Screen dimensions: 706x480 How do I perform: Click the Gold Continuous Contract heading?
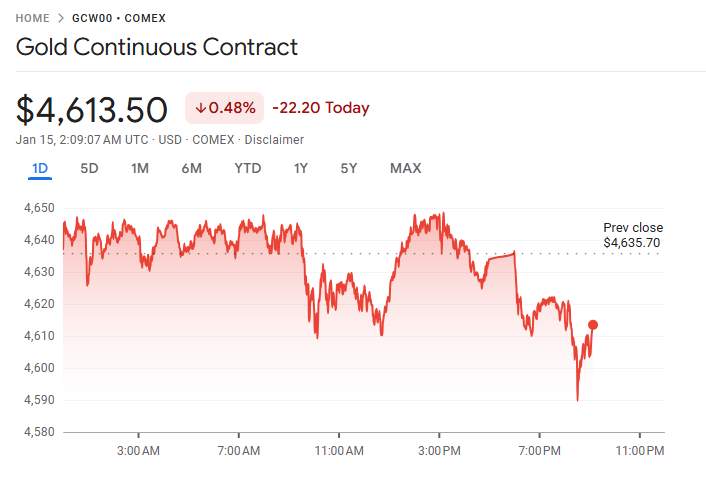157,47
